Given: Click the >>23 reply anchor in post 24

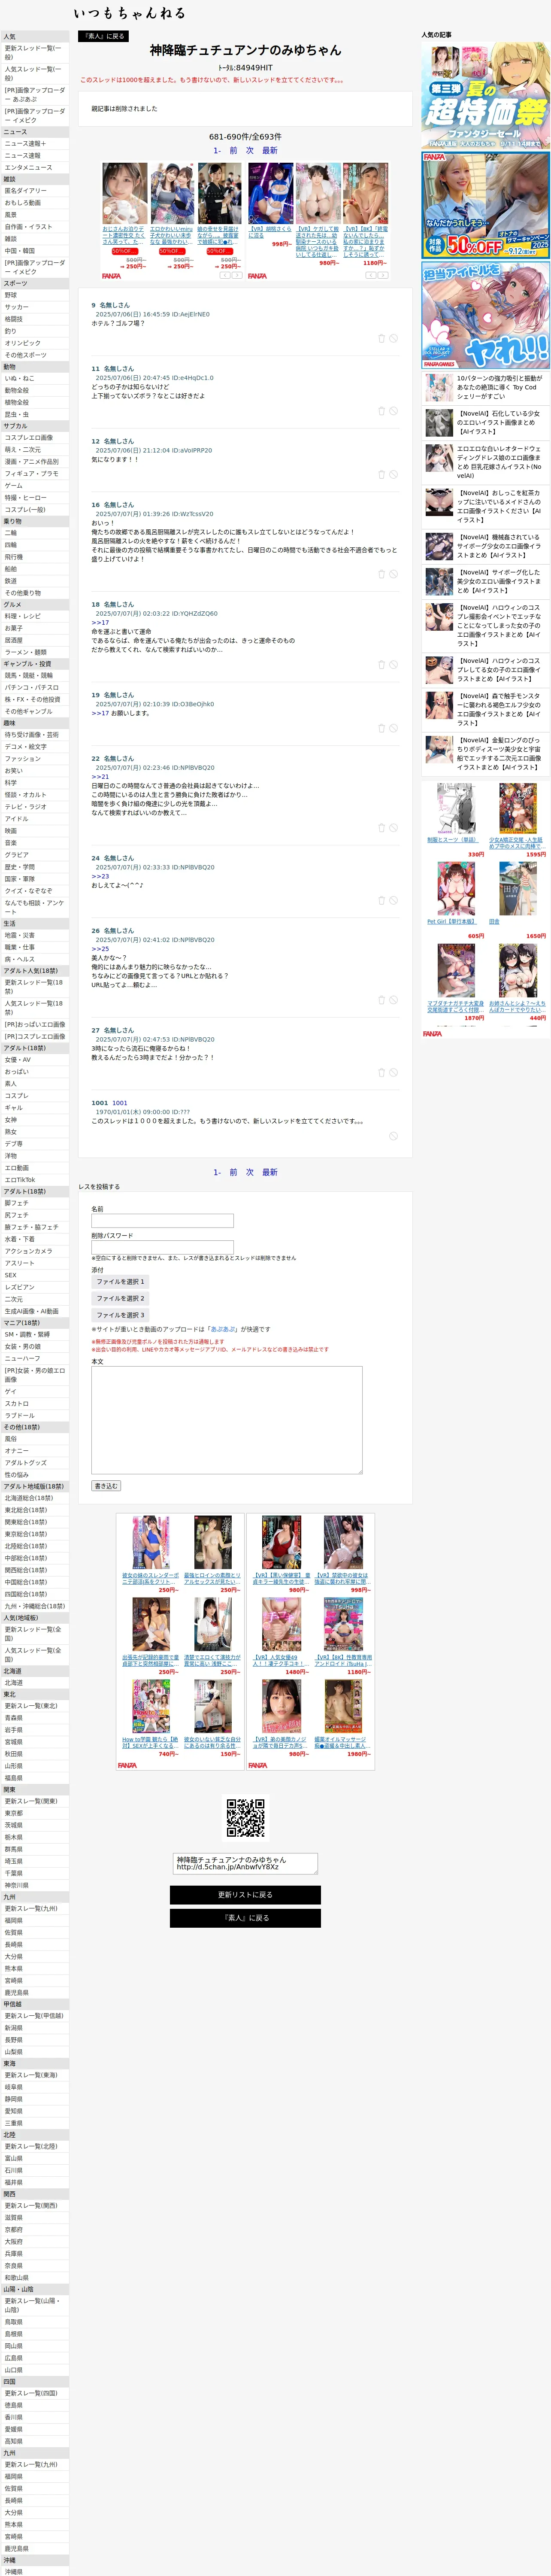Looking at the screenshot, I should (x=100, y=876).
